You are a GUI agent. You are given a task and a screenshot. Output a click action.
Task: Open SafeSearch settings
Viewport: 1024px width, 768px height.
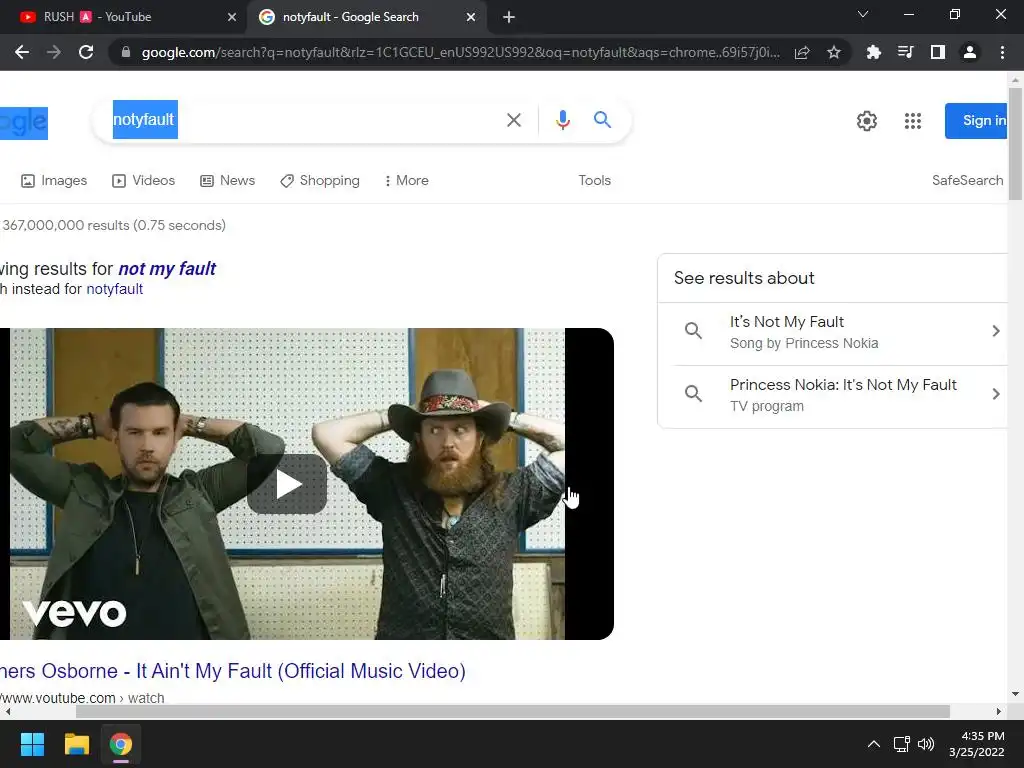(967, 180)
